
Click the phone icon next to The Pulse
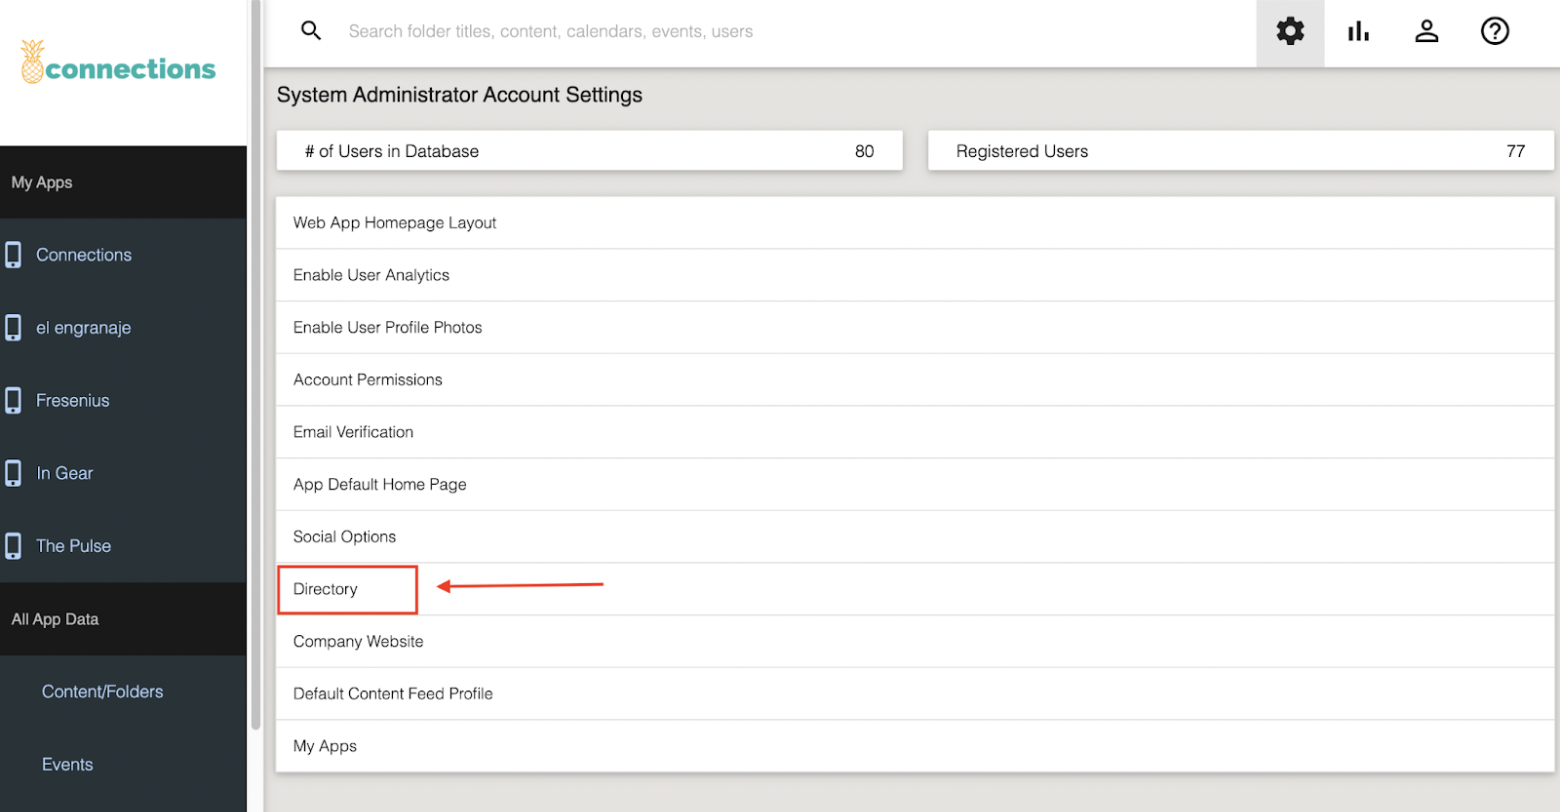[x=14, y=545]
